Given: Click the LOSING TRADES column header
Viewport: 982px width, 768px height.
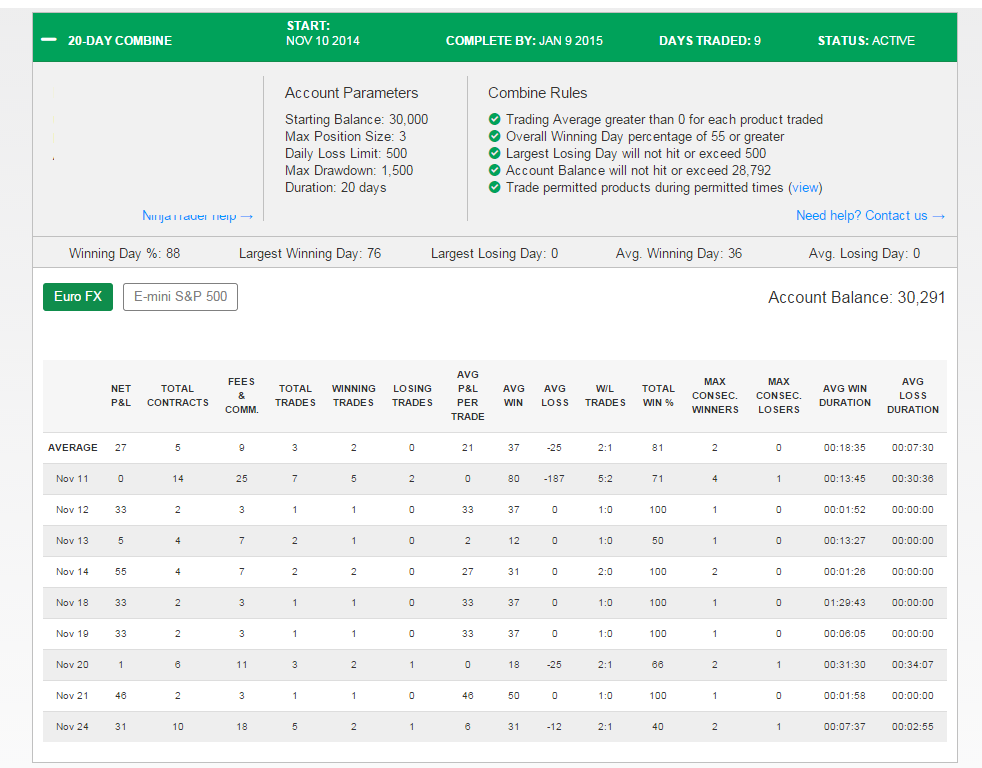Looking at the screenshot, I should pyautogui.click(x=412, y=395).
